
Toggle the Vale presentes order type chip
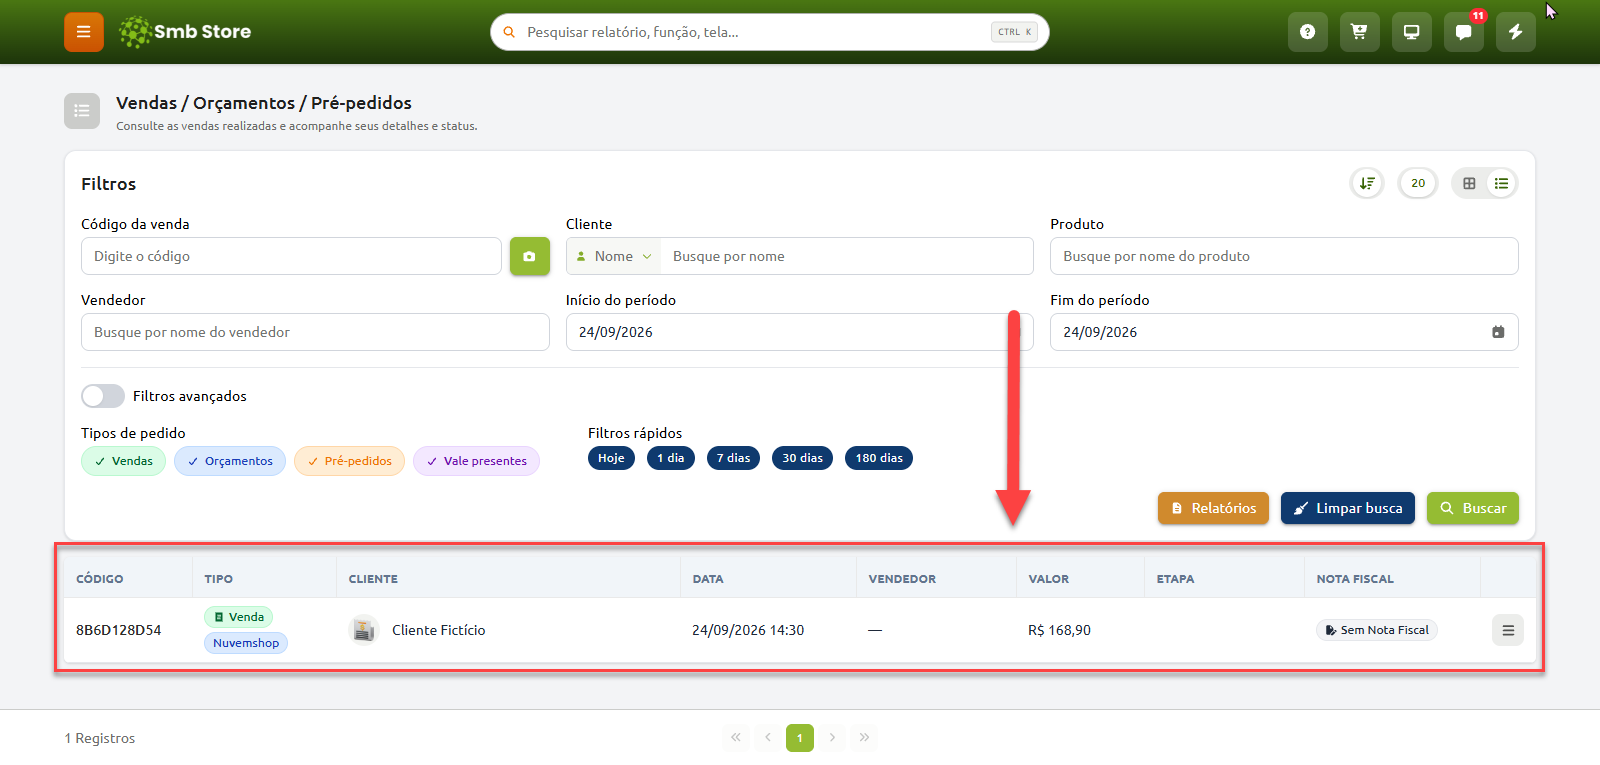(476, 461)
